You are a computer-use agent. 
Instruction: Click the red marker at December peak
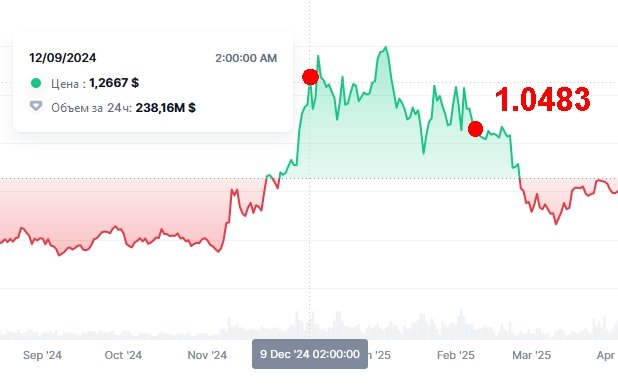tap(311, 77)
